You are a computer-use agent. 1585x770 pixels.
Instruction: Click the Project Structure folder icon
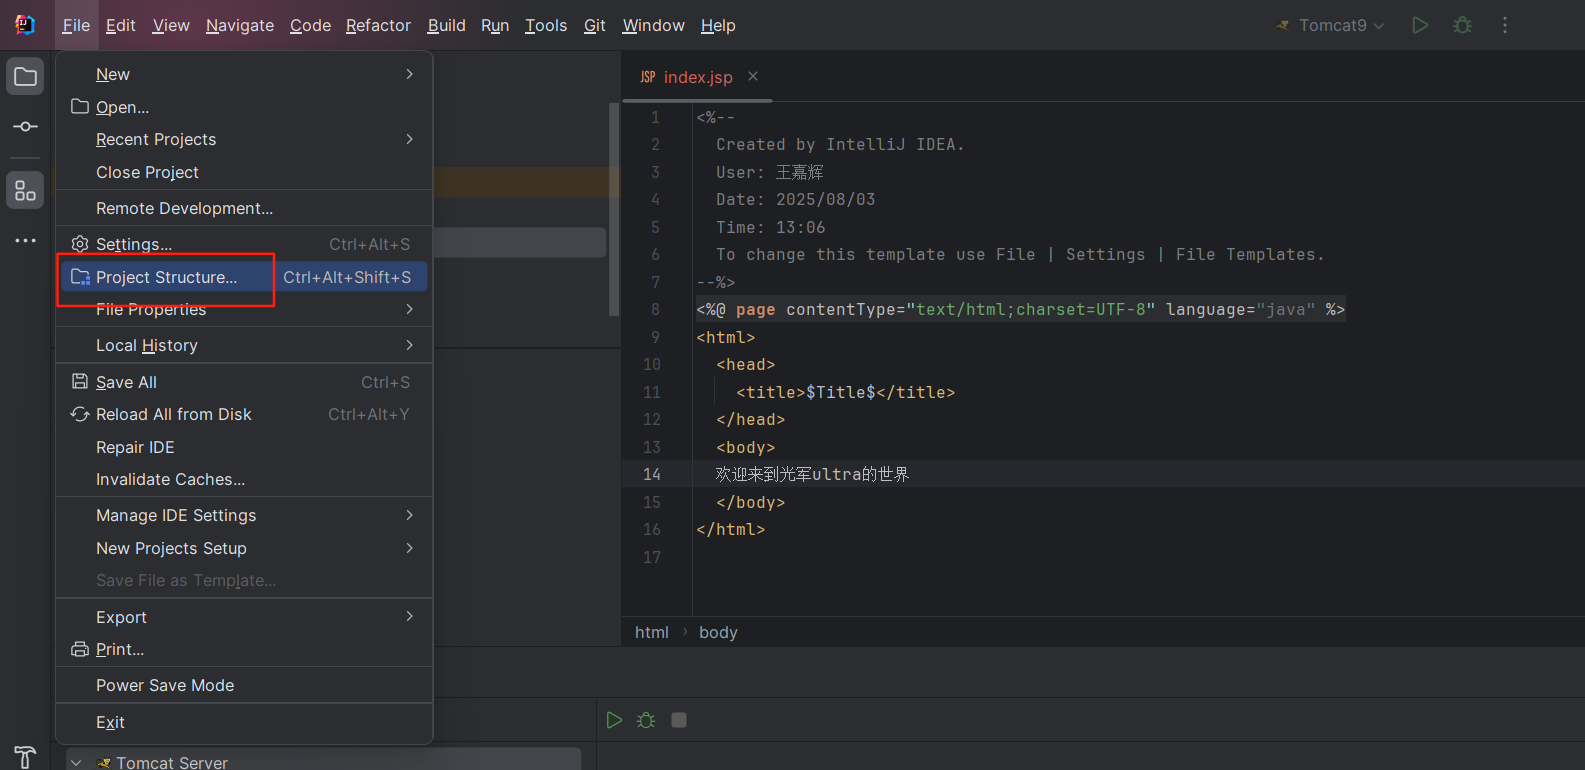click(x=80, y=277)
